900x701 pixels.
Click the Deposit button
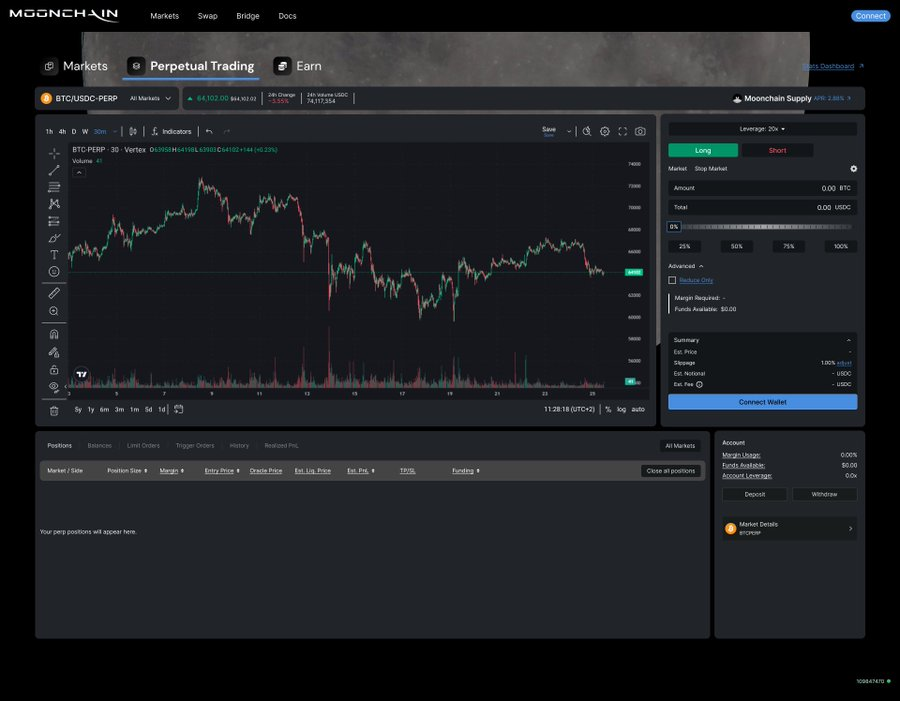pos(754,494)
